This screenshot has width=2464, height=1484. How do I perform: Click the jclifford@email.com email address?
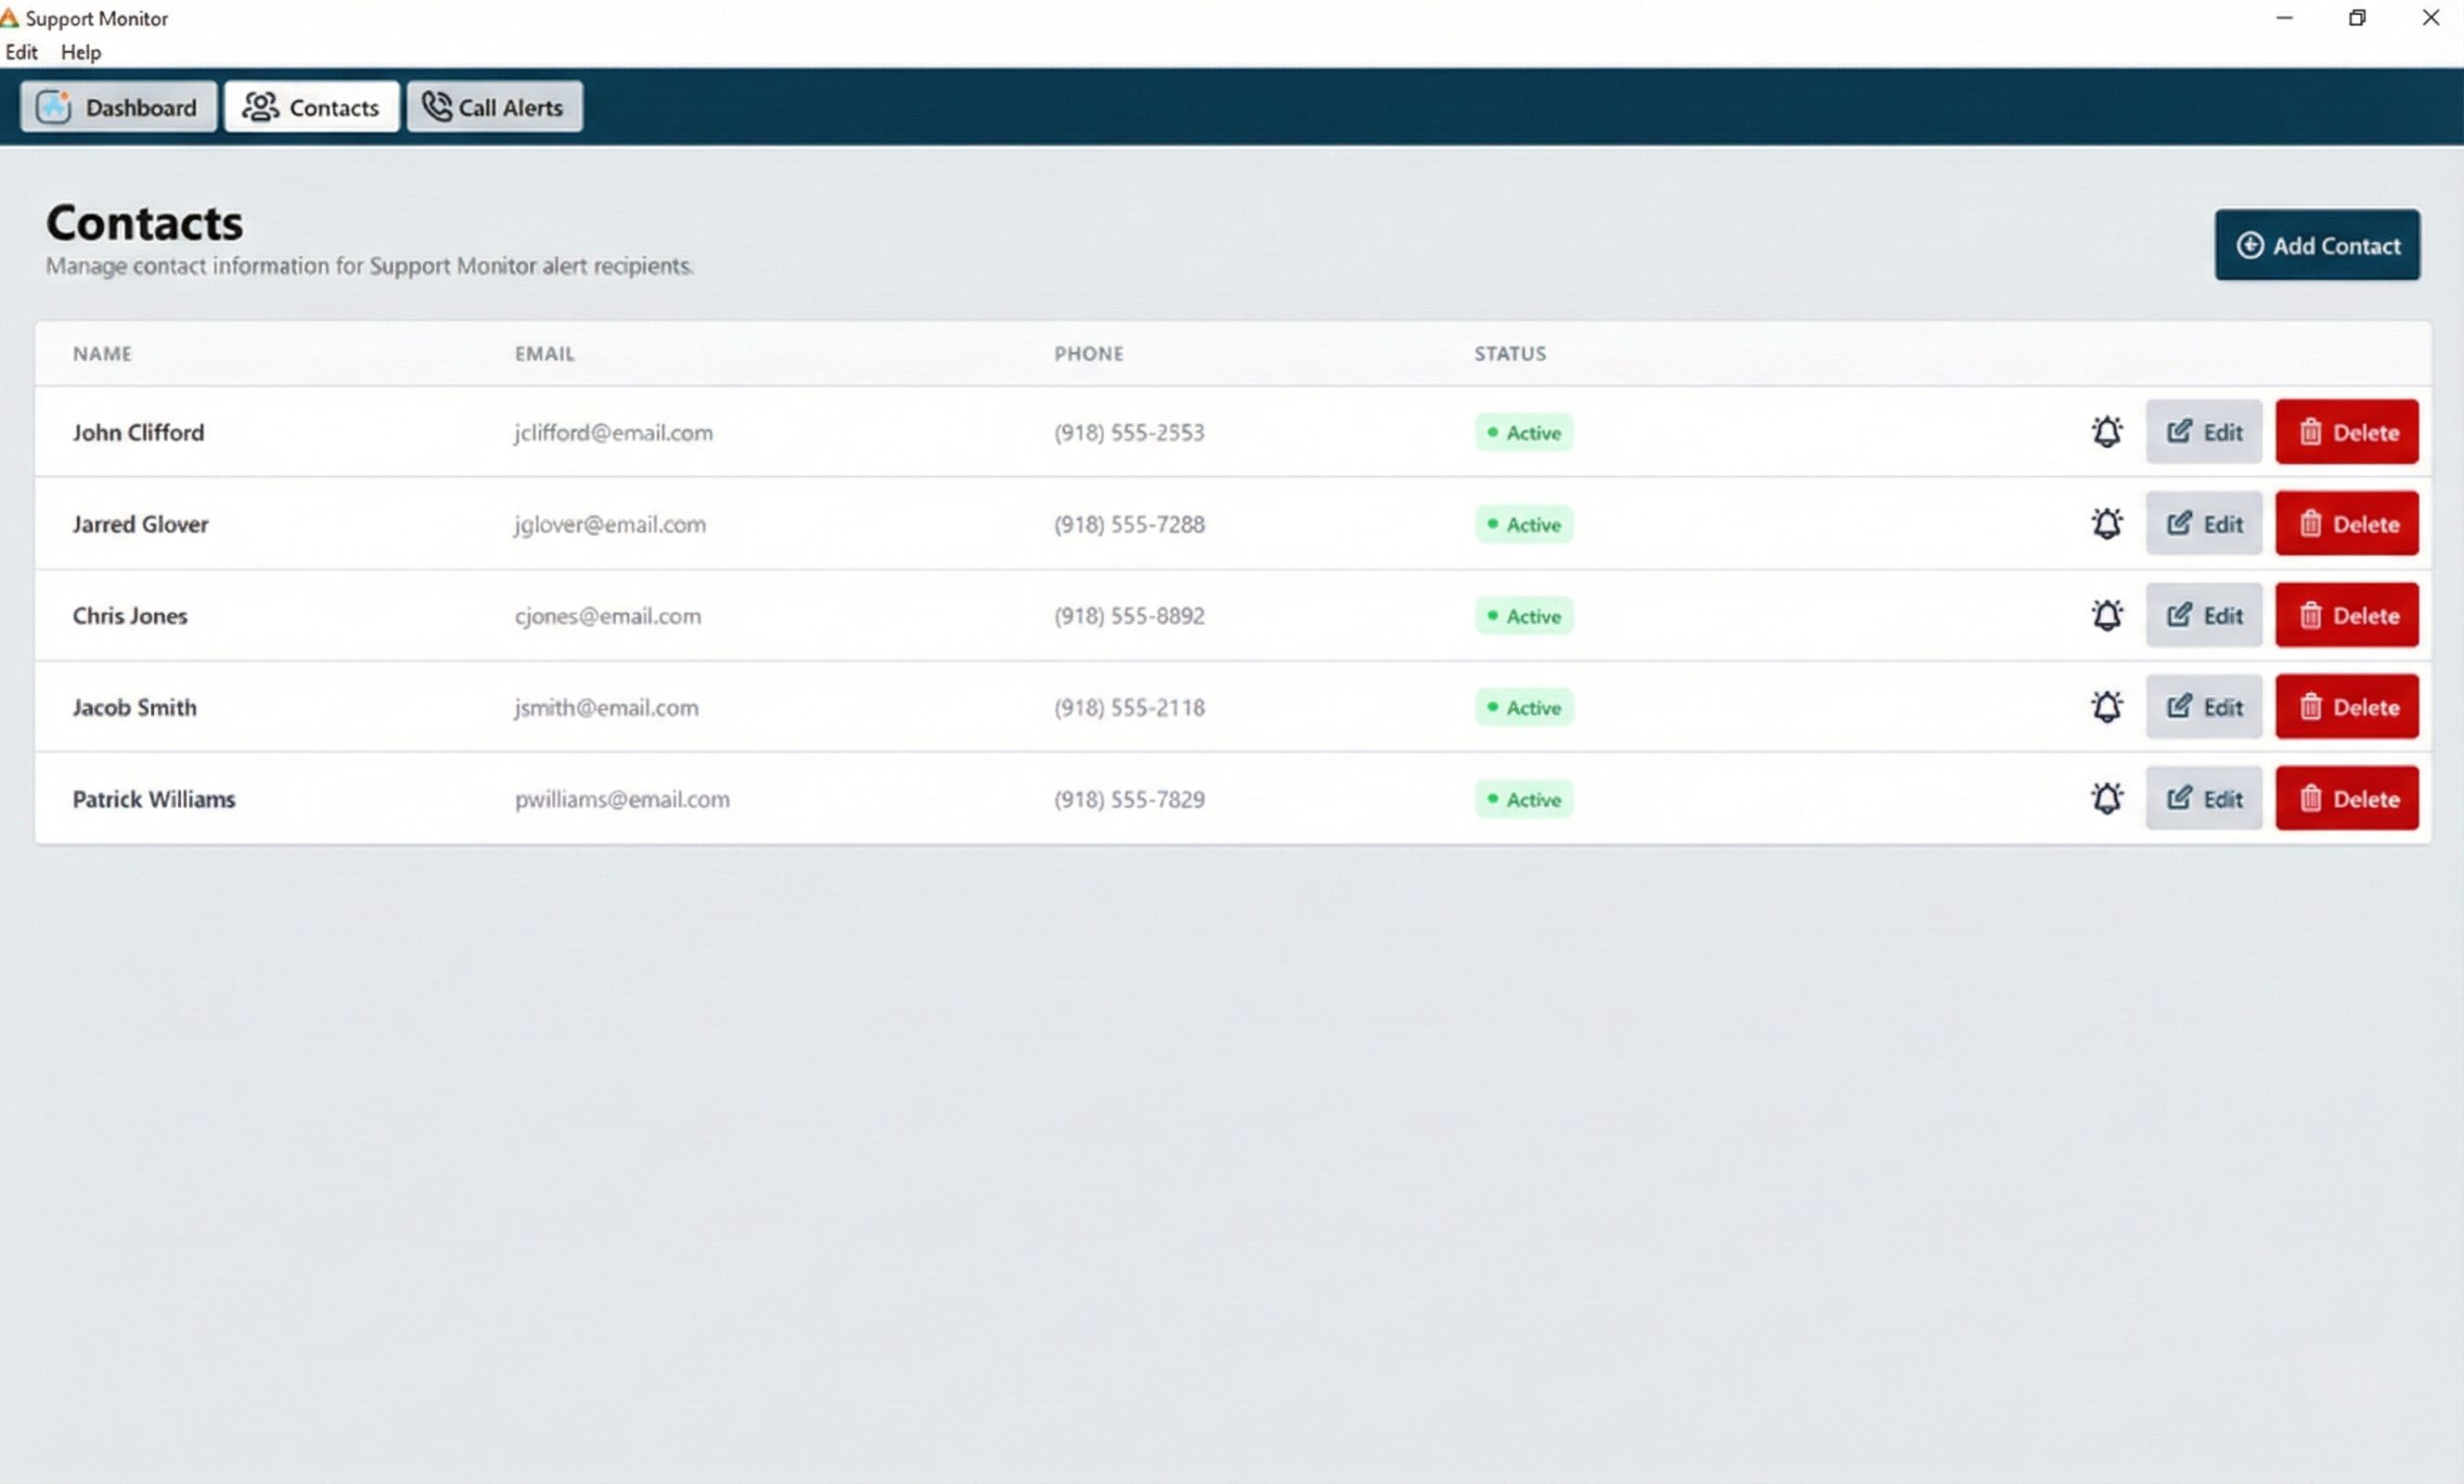click(613, 432)
